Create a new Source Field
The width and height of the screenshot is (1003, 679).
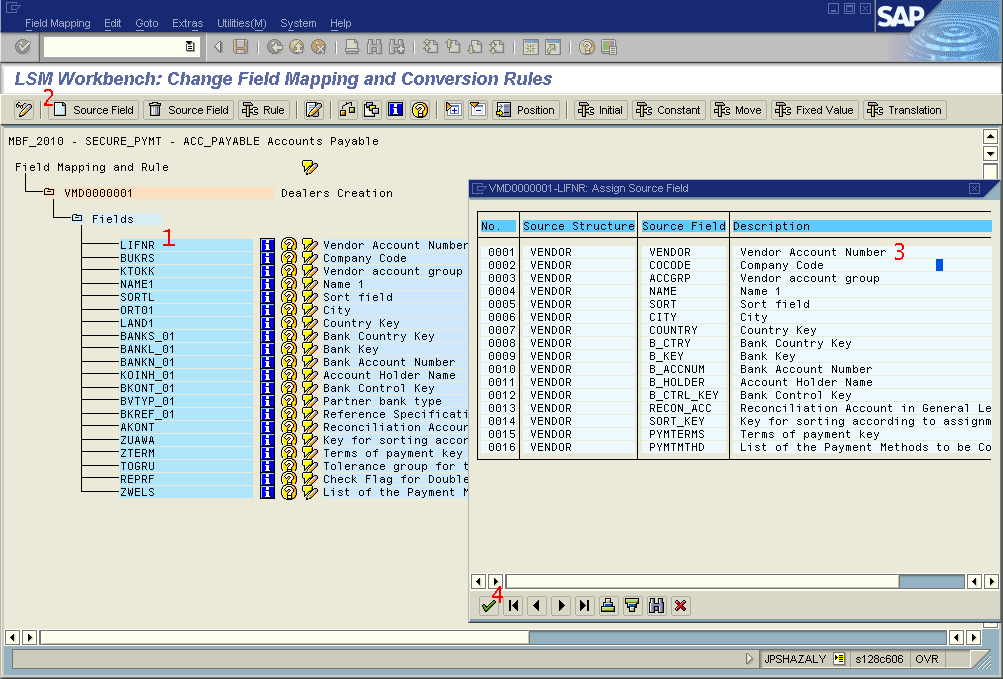(x=91, y=109)
